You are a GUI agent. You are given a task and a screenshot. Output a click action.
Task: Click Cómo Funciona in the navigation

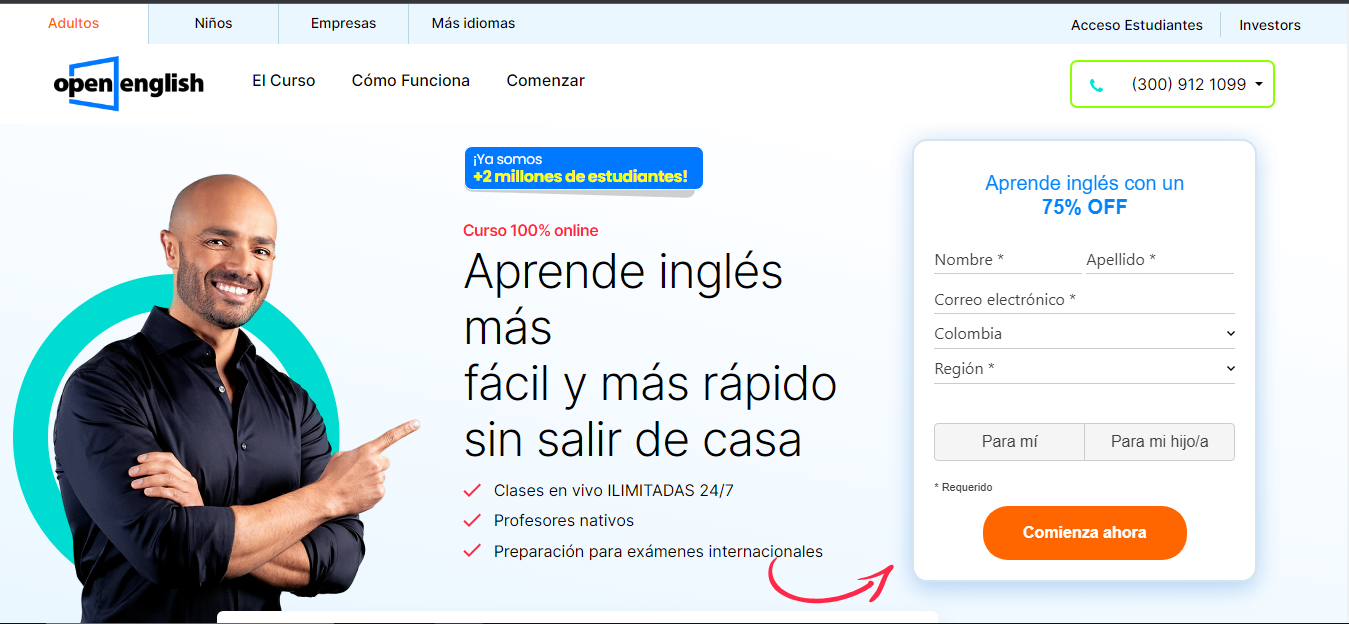point(410,80)
